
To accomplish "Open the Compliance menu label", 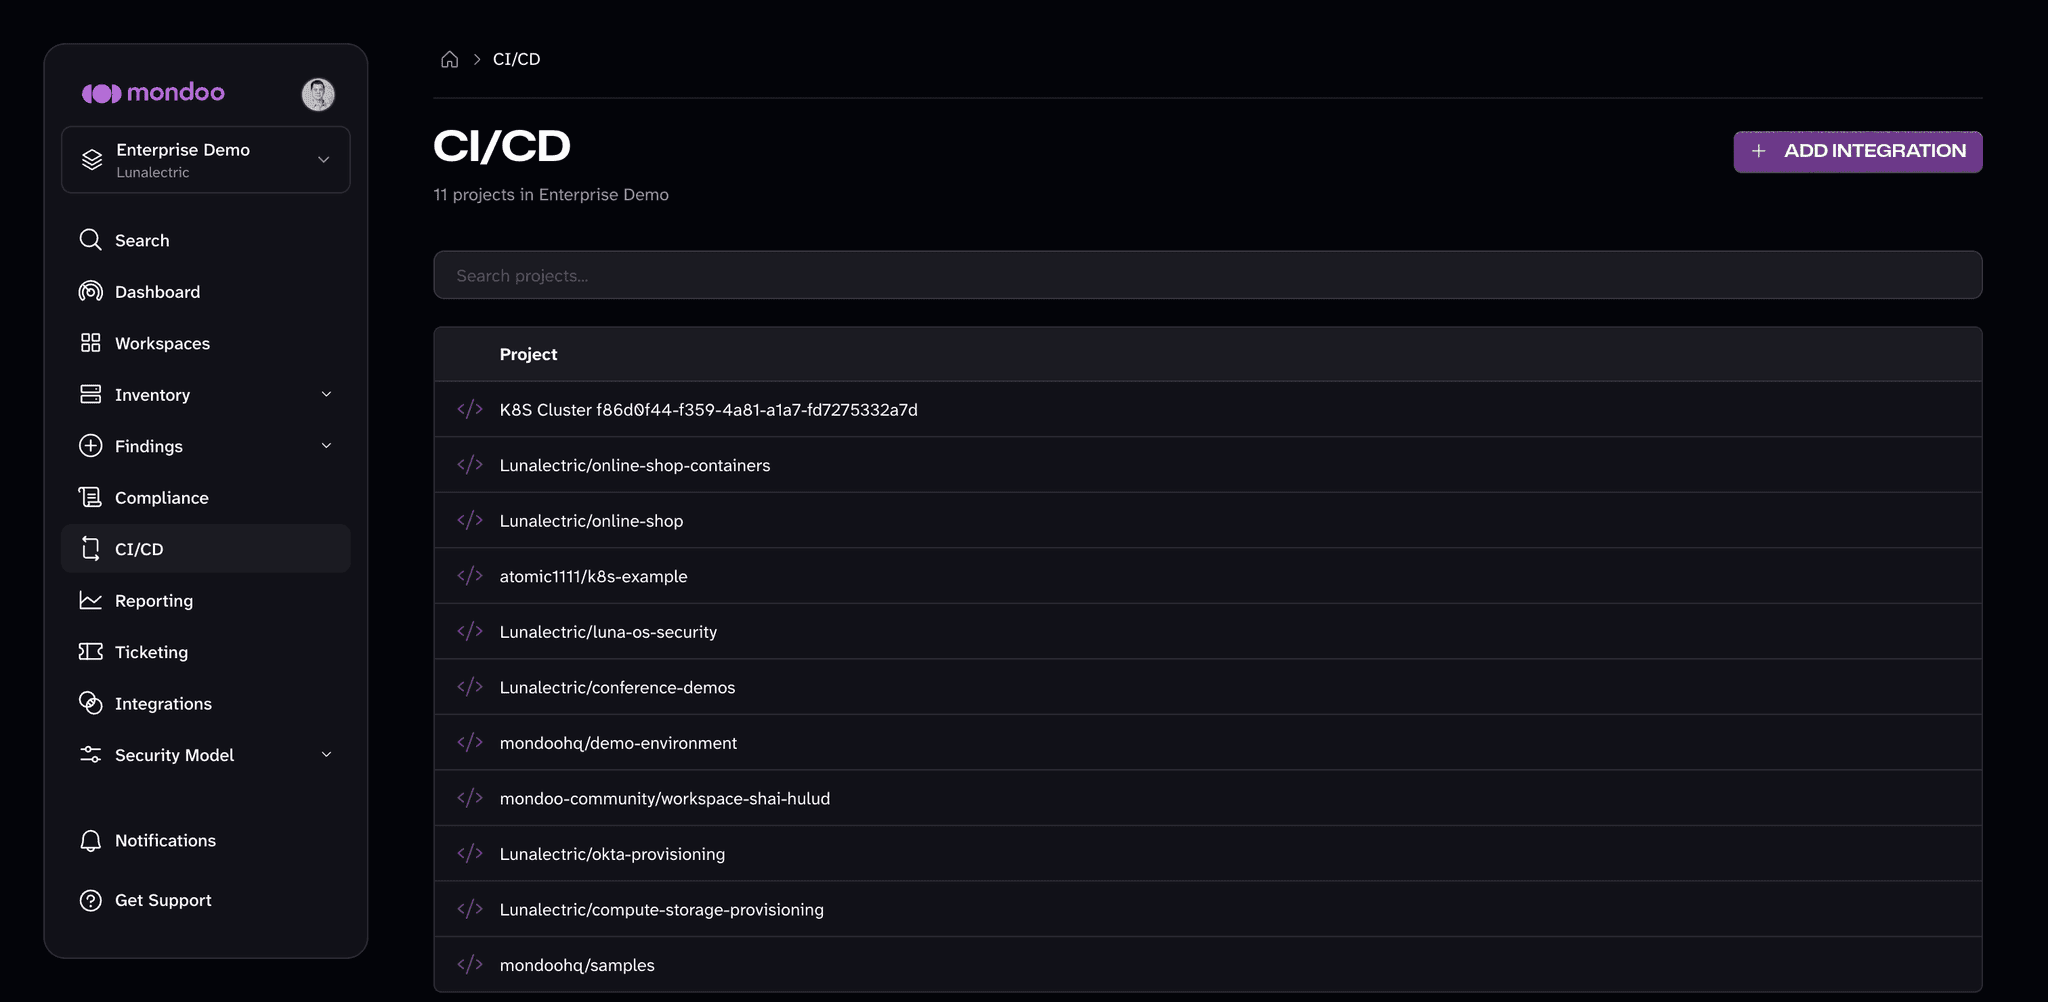I will click(x=162, y=497).
